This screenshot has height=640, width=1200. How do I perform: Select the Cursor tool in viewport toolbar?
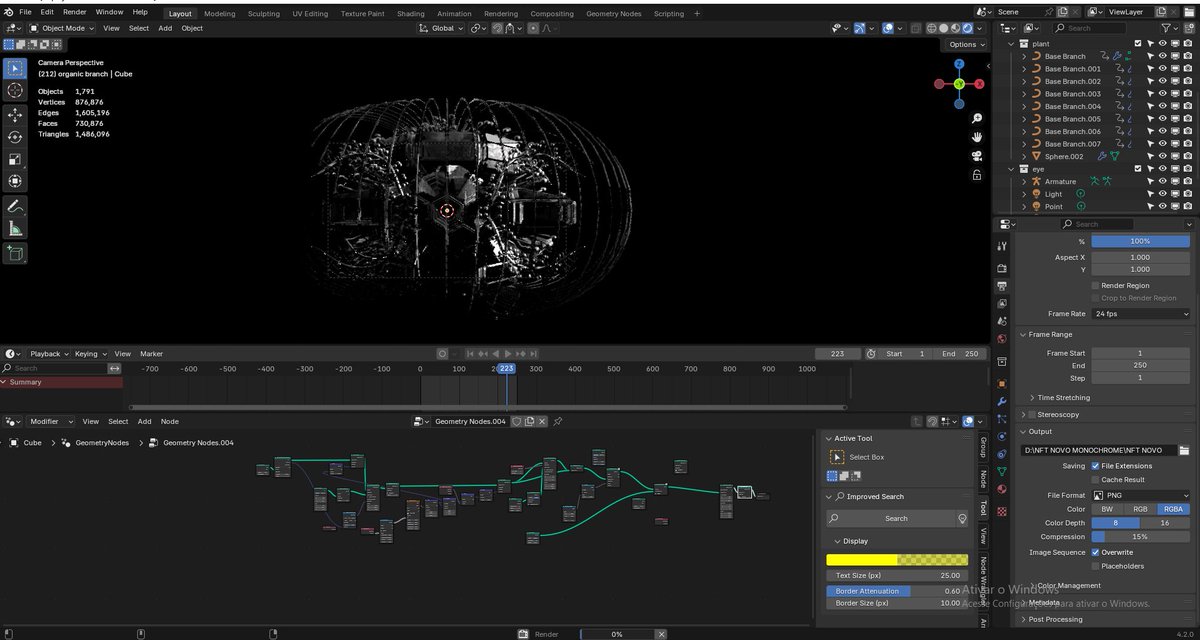click(15, 90)
